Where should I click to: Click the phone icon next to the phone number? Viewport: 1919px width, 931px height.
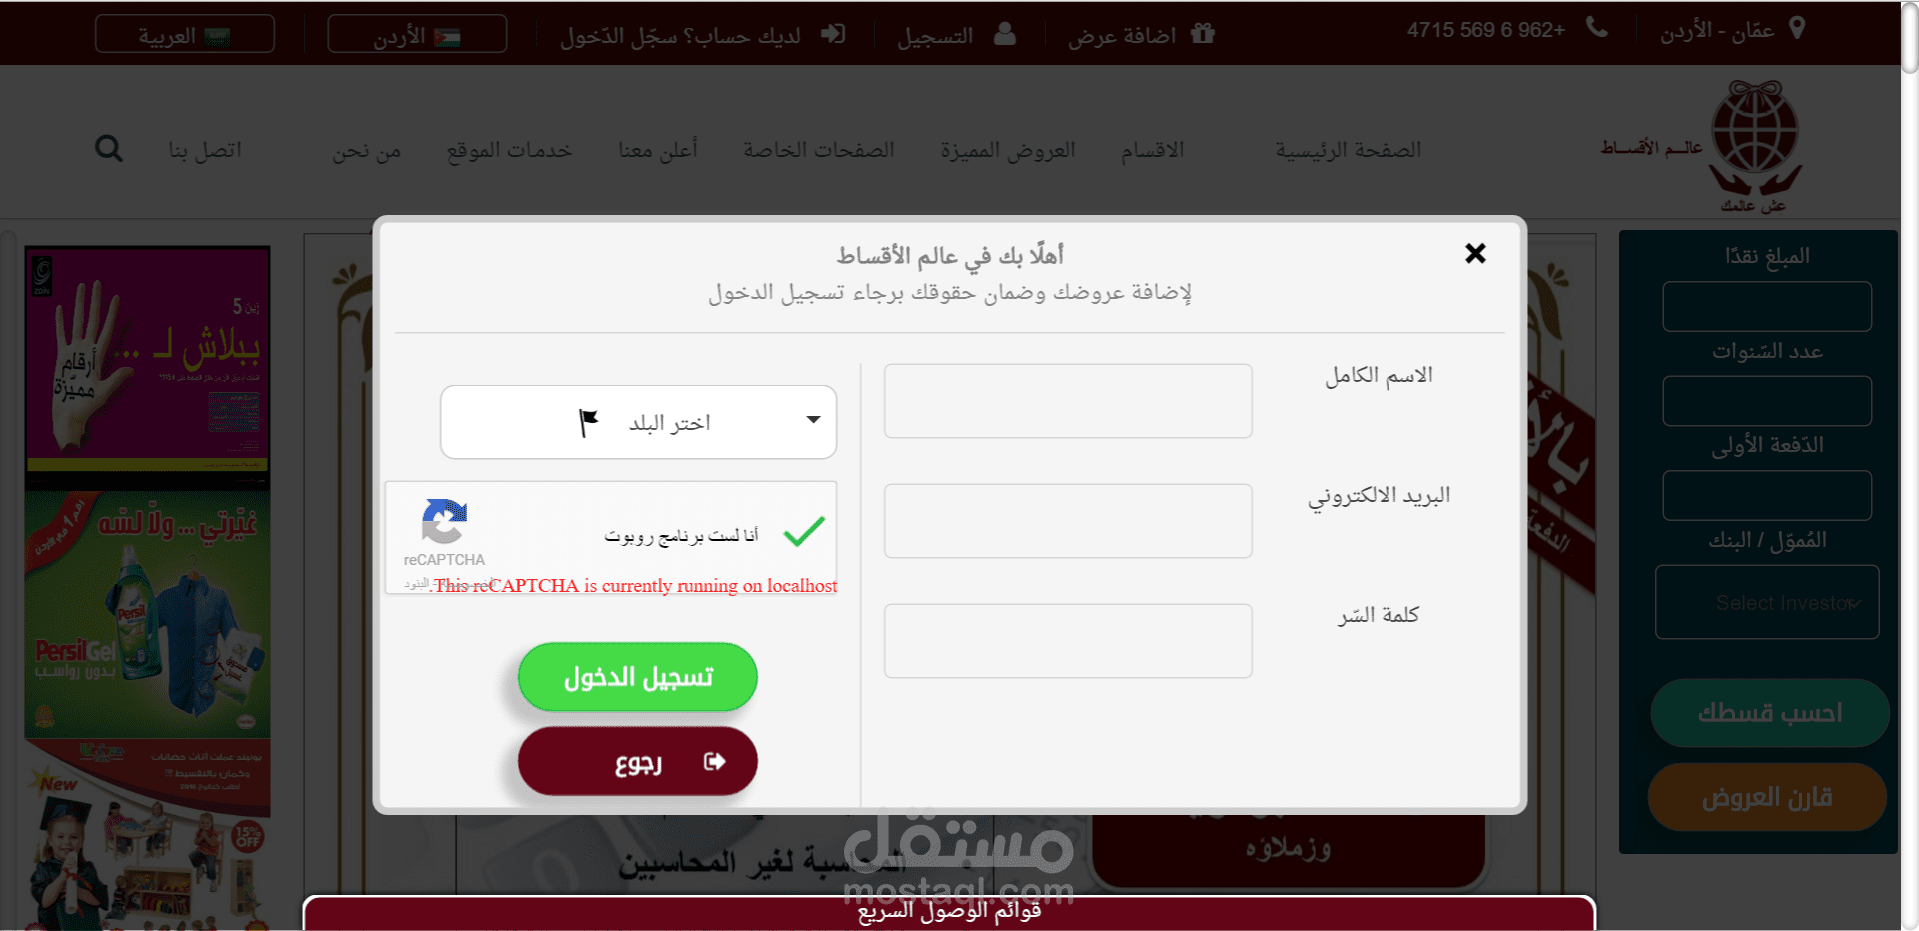click(x=1597, y=28)
